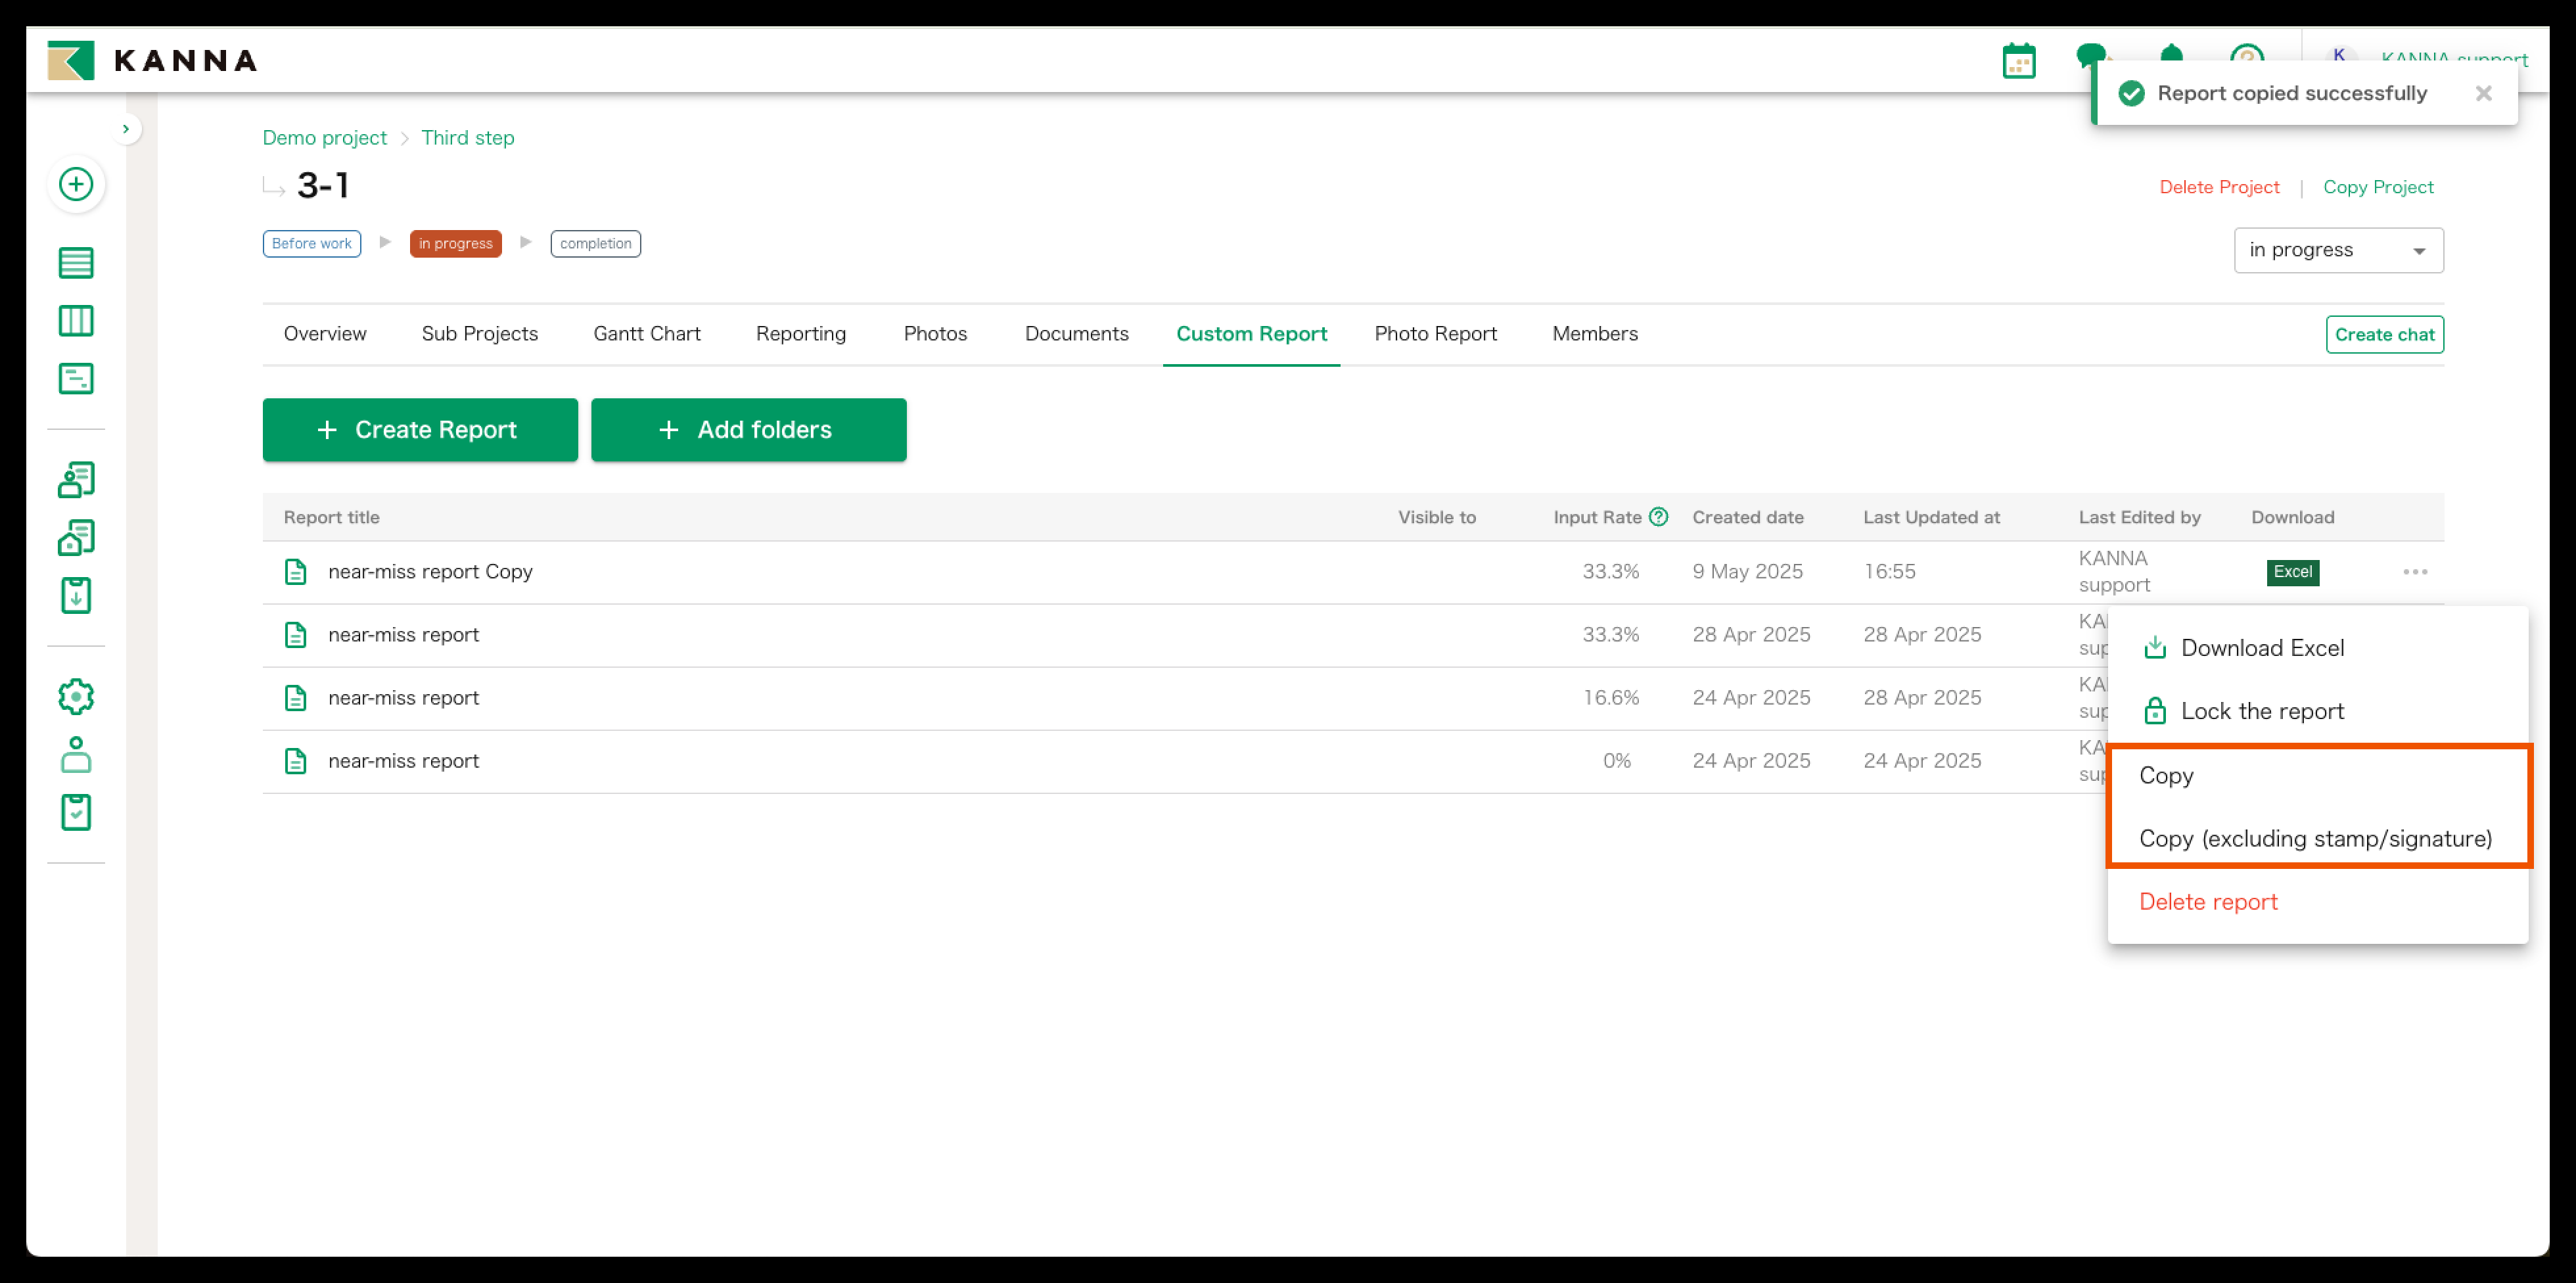
Task: Open the calendar icon in header
Action: 2018,62
